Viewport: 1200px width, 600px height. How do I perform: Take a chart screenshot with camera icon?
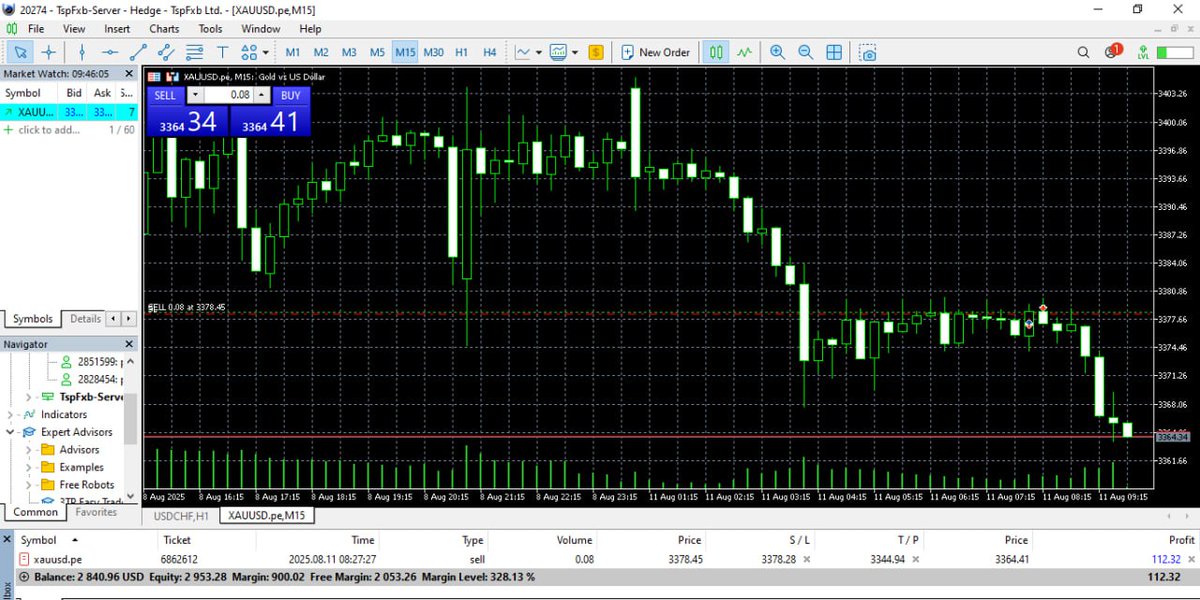[x=868, y=52]
